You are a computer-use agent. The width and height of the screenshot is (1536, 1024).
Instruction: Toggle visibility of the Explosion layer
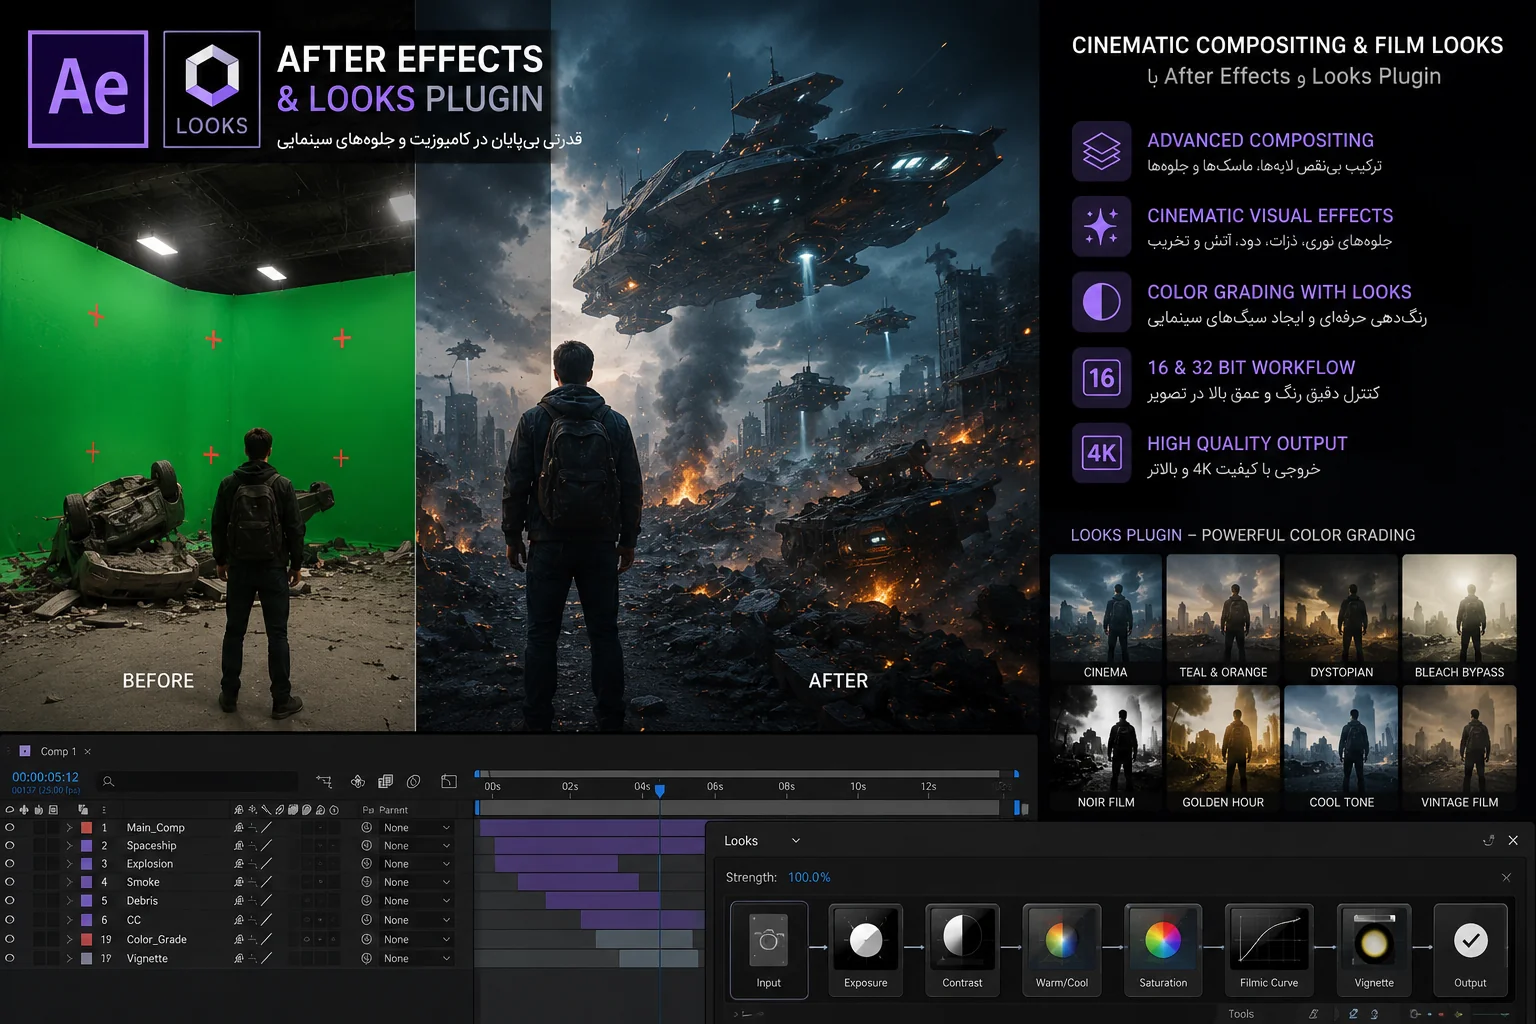[10, 864]
